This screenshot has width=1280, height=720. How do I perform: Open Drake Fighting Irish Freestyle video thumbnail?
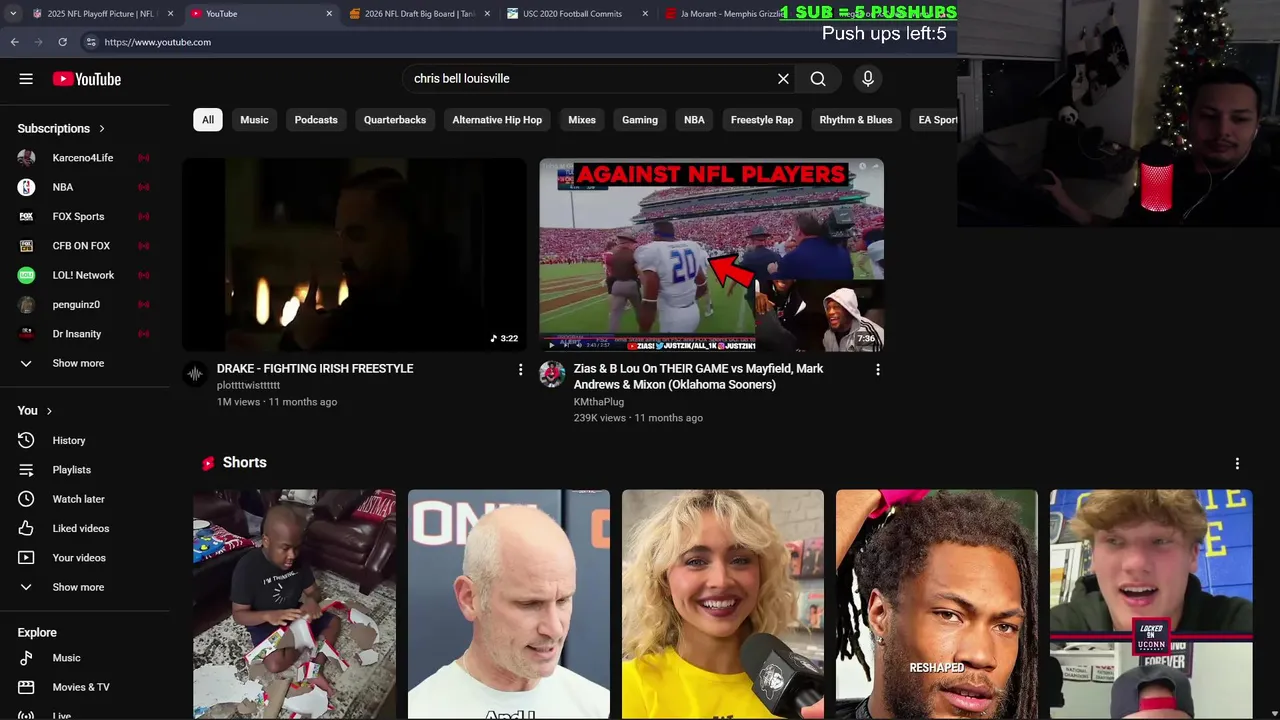tap(354, 255)
